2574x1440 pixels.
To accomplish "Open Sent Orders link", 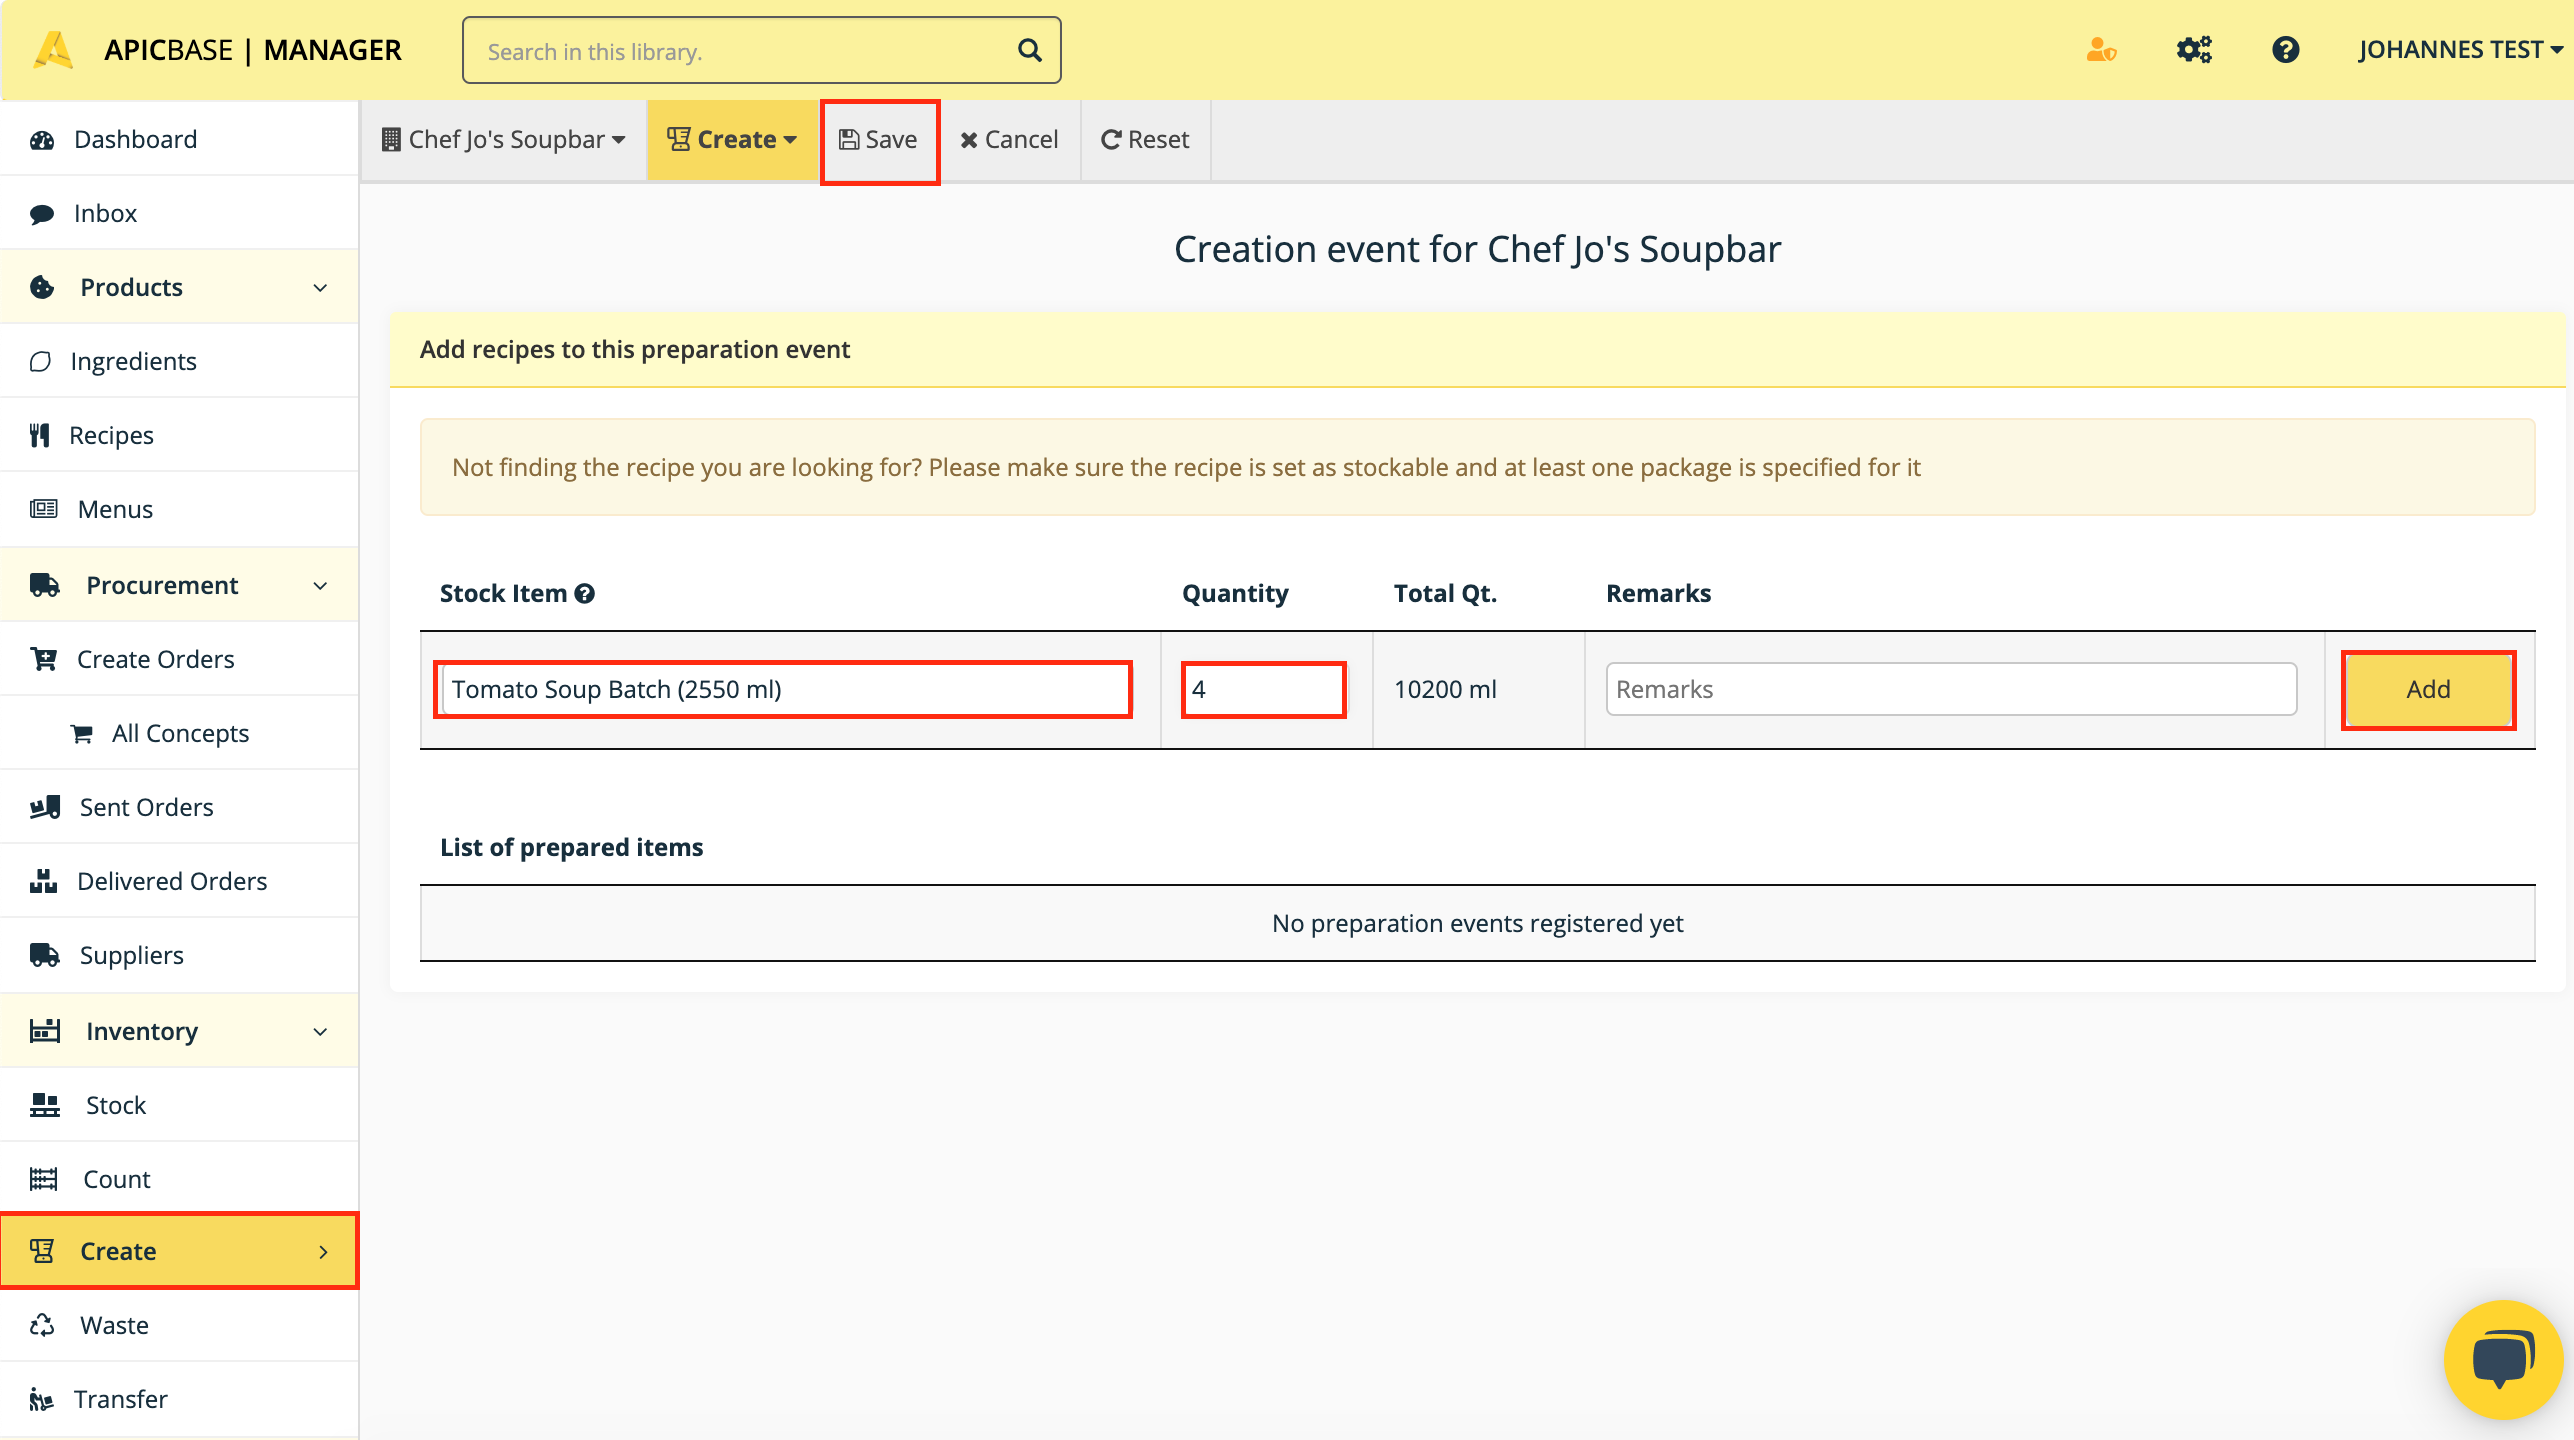I will [x=180, y=808].
